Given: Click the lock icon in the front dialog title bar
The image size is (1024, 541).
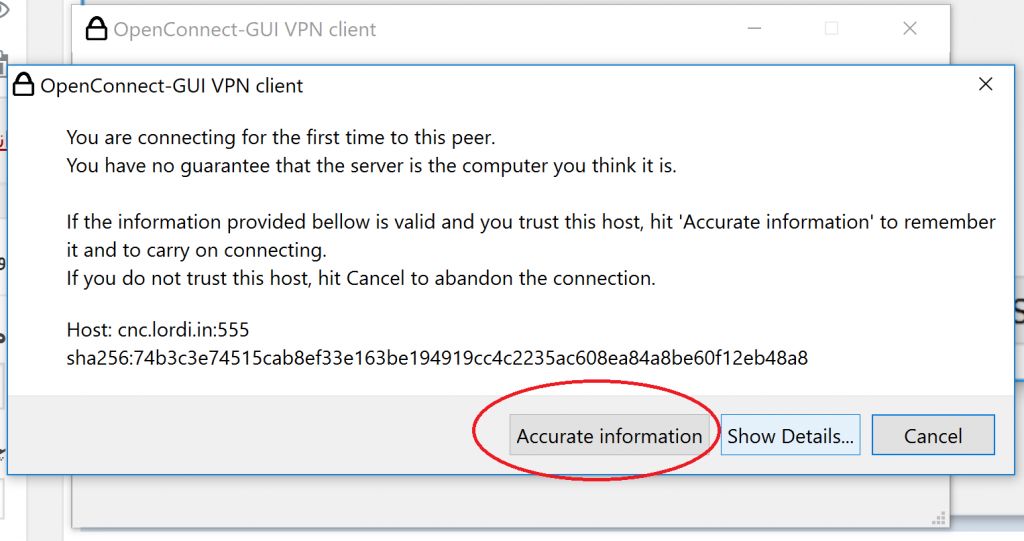Looking at the screenshot, I should [24, 85].
